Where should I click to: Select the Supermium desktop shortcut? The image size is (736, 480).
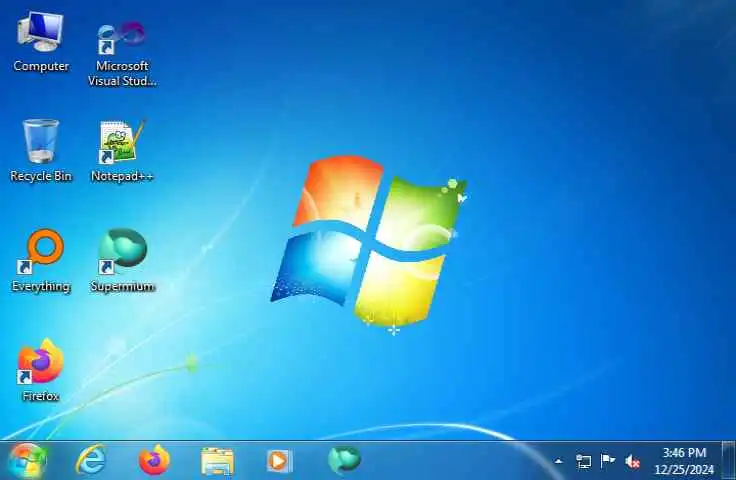[123, 261]
